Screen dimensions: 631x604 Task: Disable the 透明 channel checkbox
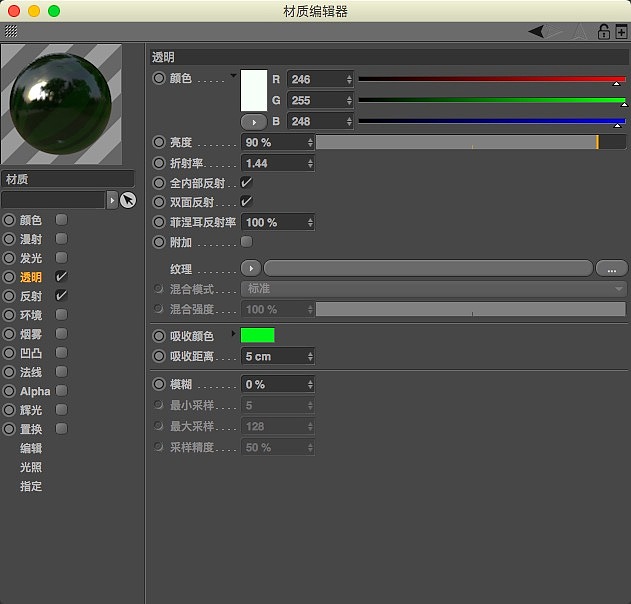(x=61, y=276)
